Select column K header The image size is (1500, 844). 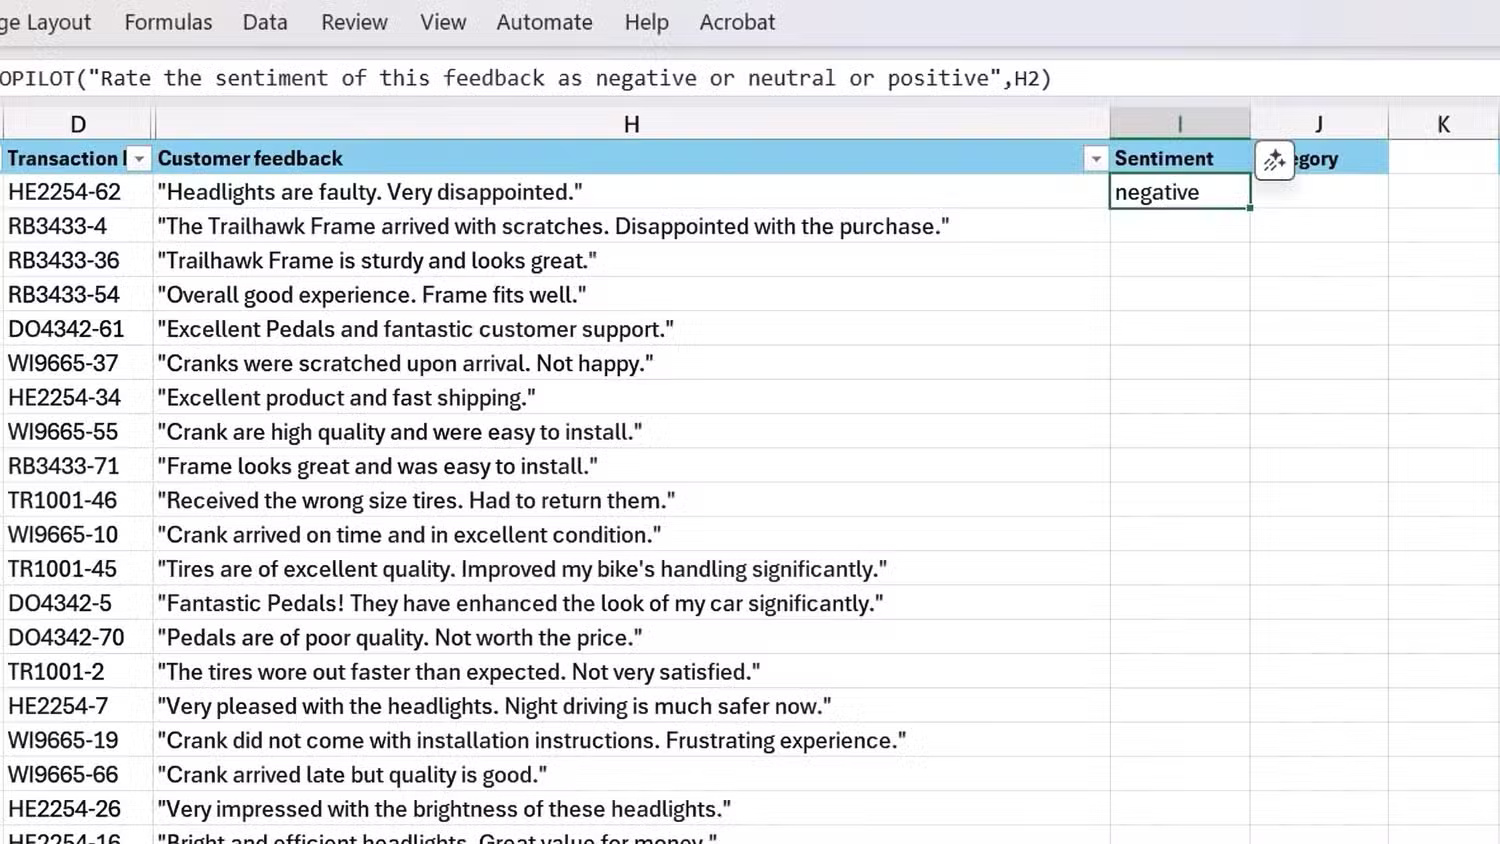pyautogui.click(x=1443, y=123)
